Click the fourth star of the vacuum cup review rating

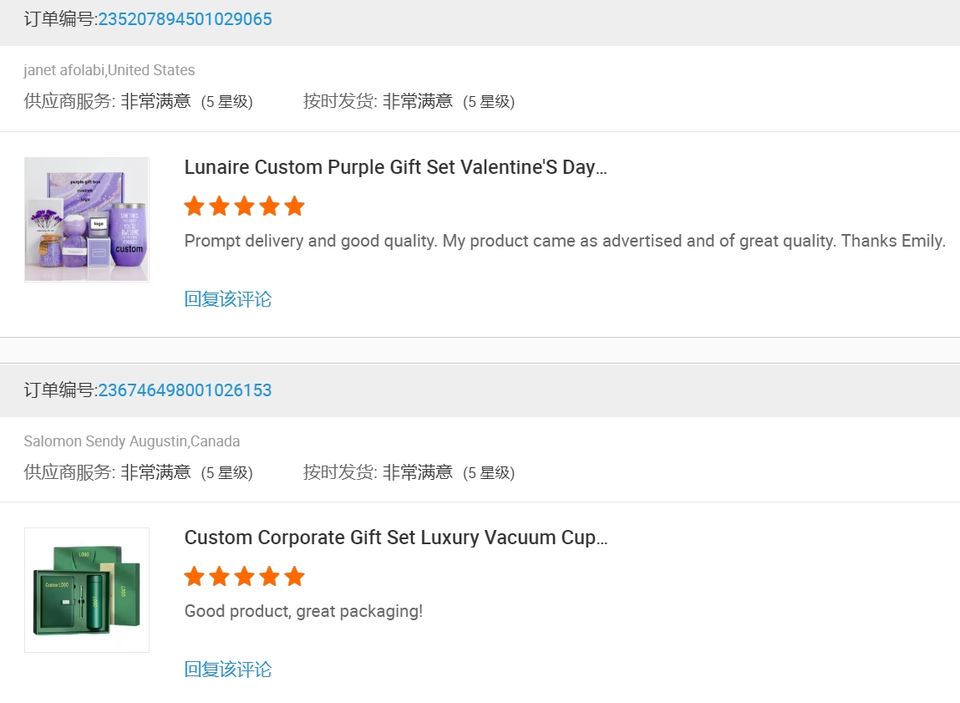click(269, 576)
